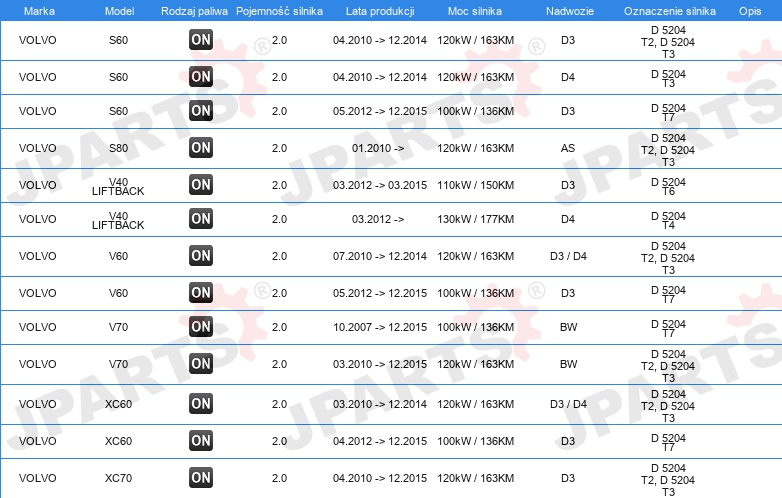Click ON icon in the S60 100kW row
782x498 pixels.
click(x=201, y=111)
